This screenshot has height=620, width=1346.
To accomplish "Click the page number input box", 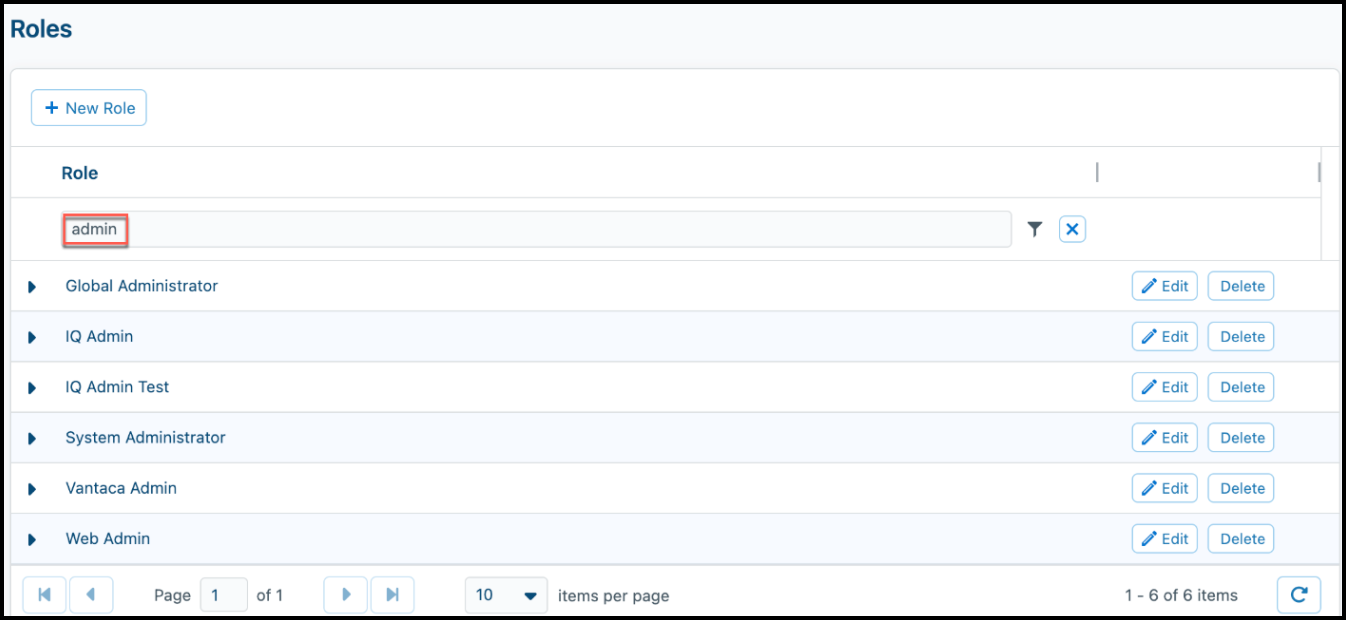I will (x=224, y=595).
